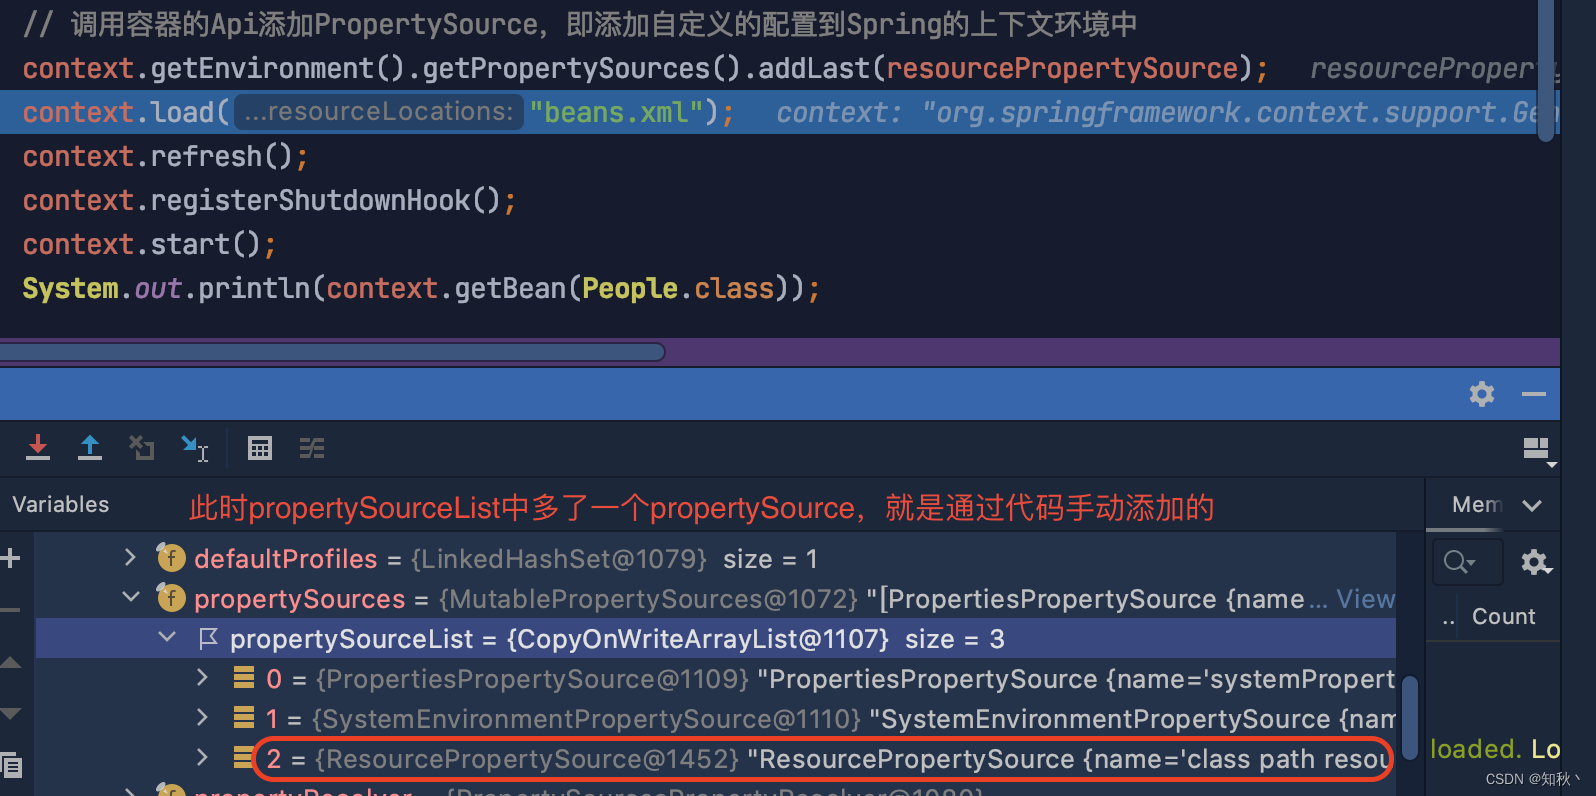Select ResourcePropertySource@1452 entry
Viewport: 1596px width, 796px height.
click(823, 759)
